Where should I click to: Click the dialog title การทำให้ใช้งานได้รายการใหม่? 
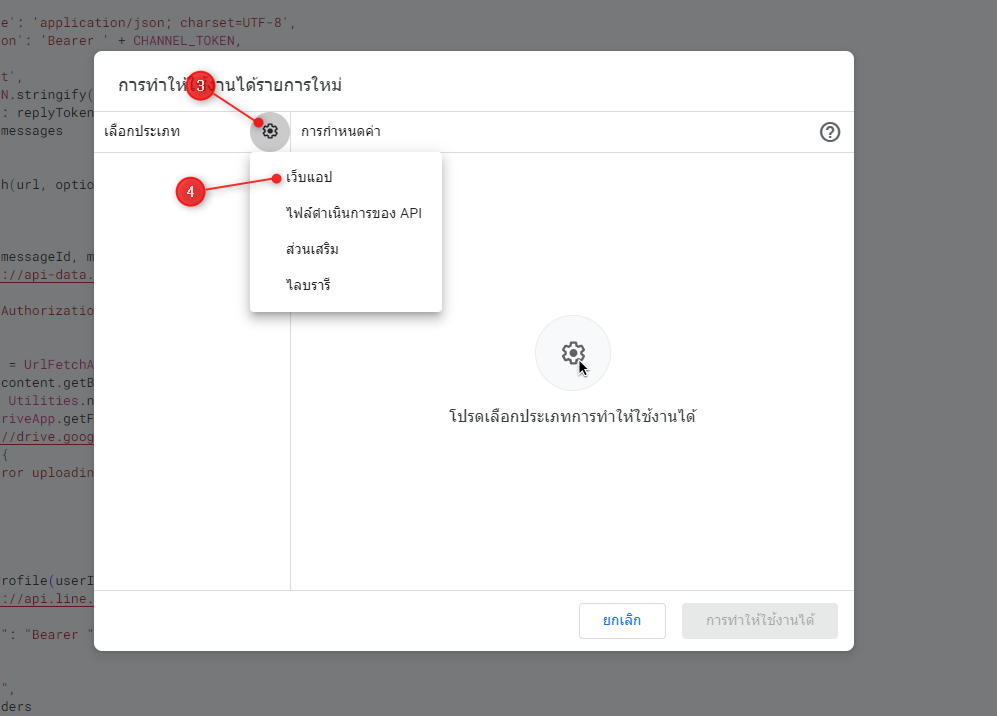pos(230,84)
